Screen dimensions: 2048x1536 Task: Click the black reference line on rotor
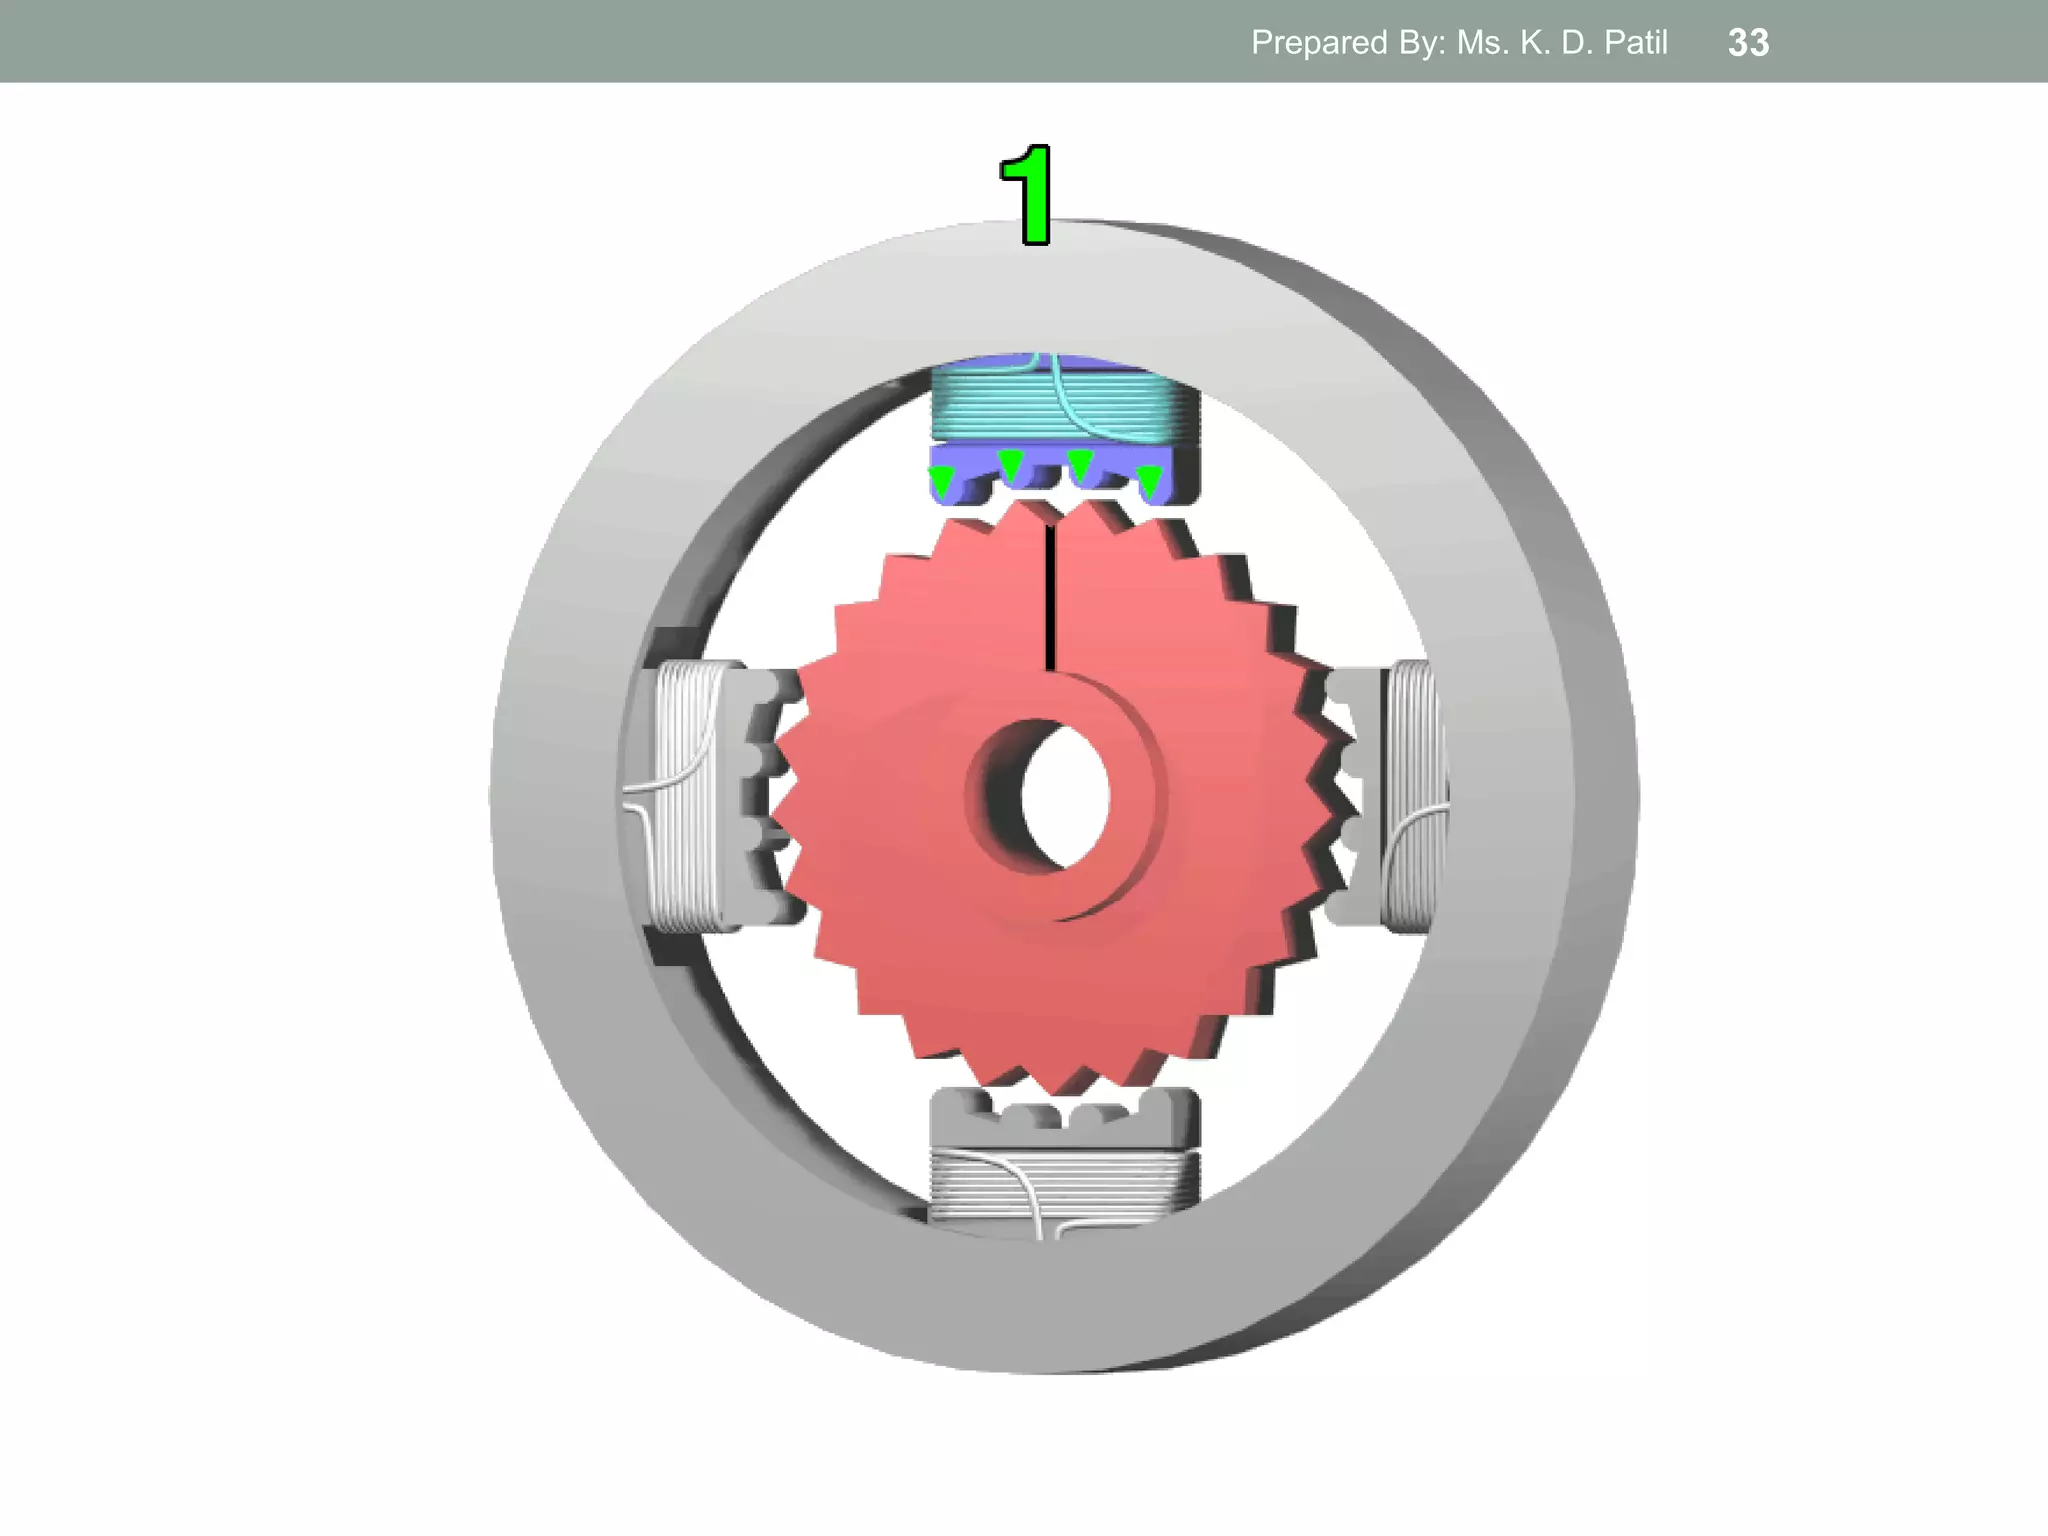pyautogui.click(x=1050, y=597)
